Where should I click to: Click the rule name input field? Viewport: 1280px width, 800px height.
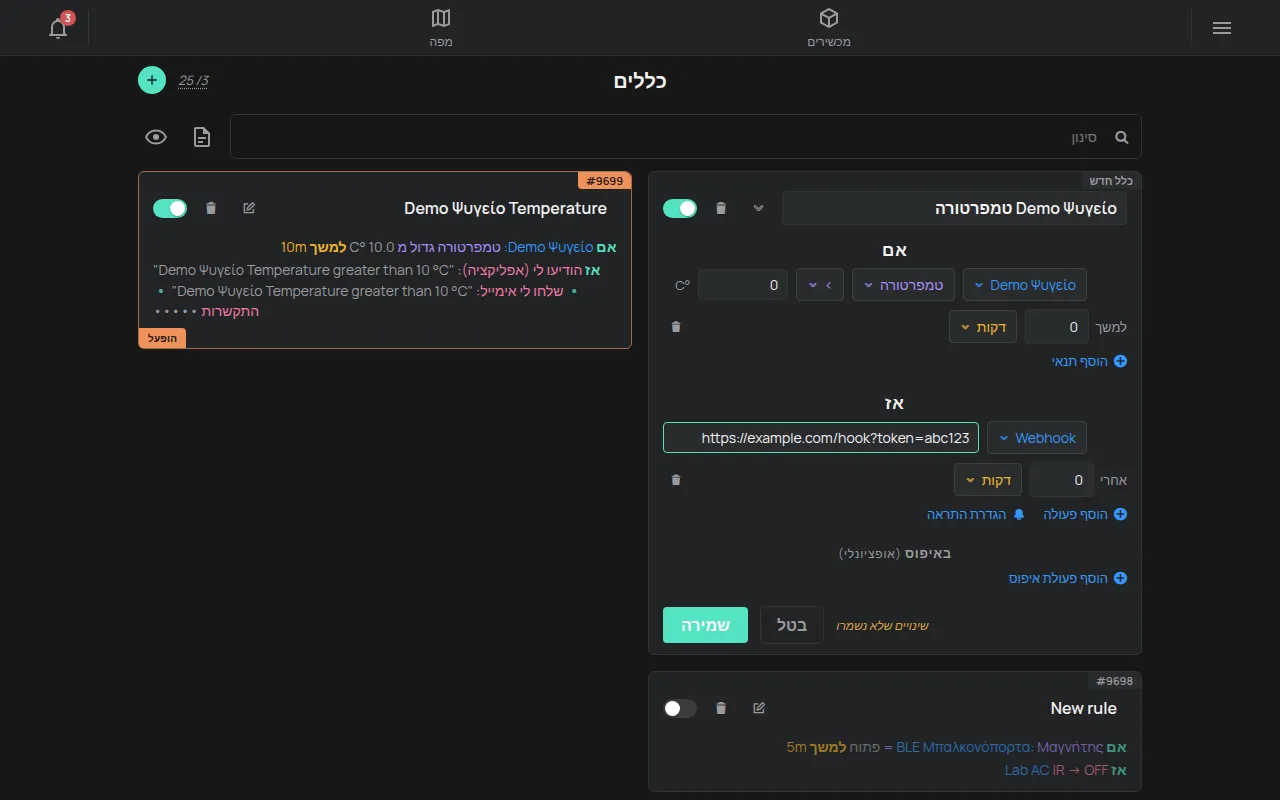pos(954,208)
